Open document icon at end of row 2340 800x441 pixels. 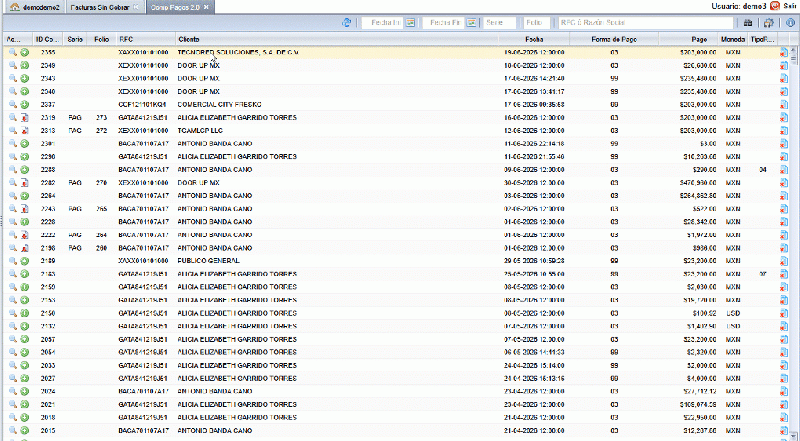click(784, 91)
